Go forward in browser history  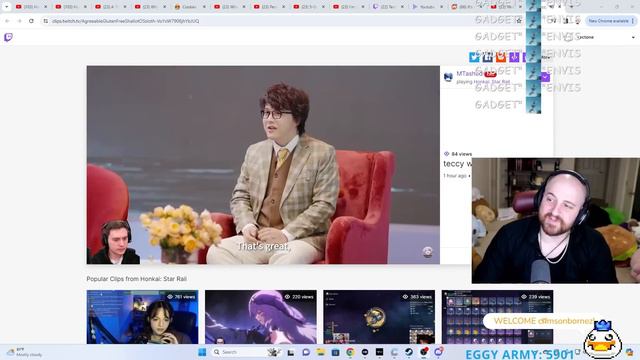[x=19, y=21]
